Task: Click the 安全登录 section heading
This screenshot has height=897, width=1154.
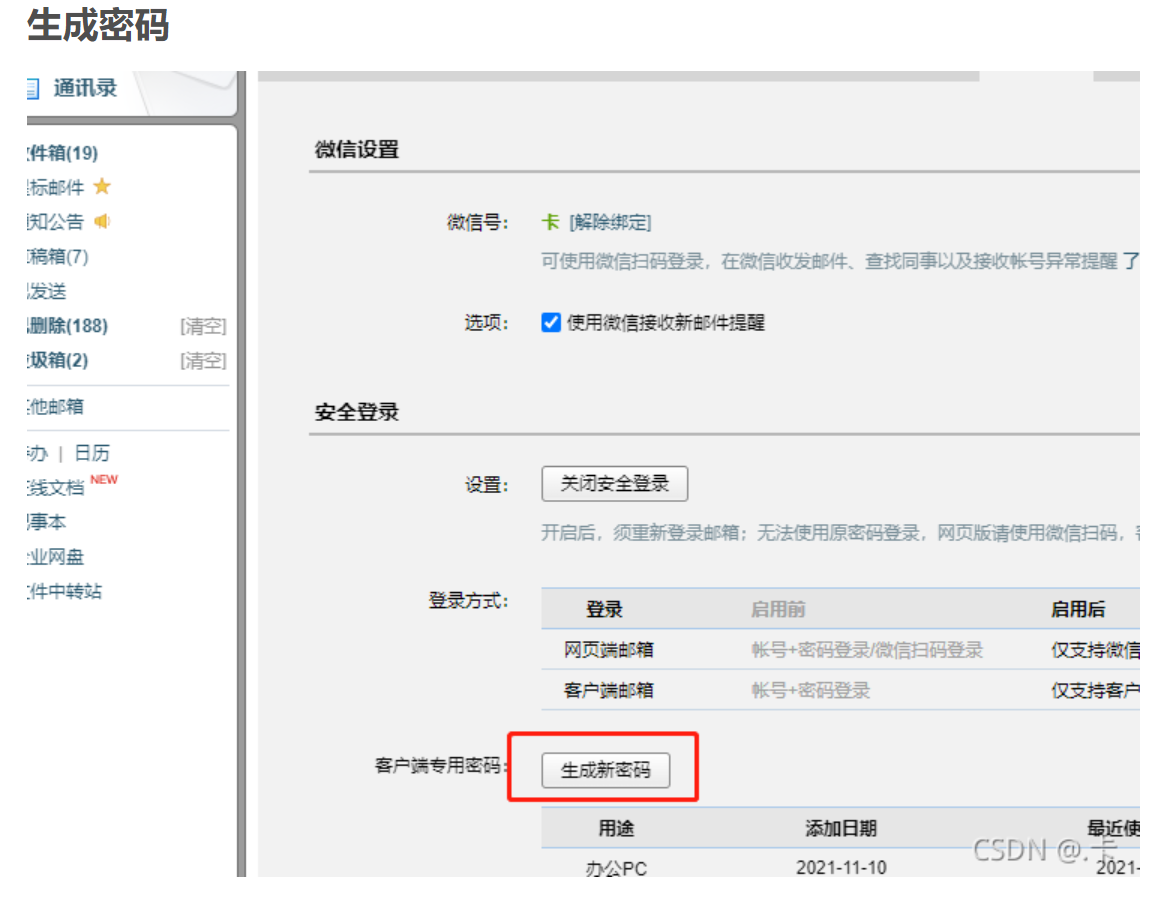Action: [357, 411]
